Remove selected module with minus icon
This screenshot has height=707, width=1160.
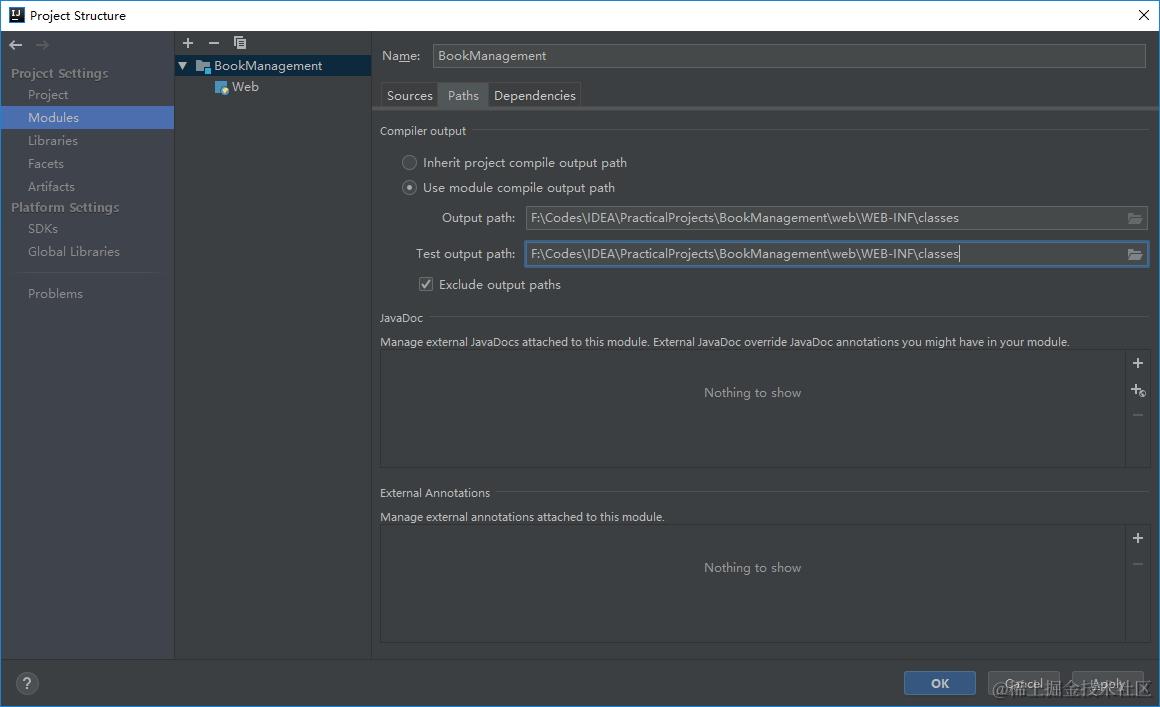[214, 43]
